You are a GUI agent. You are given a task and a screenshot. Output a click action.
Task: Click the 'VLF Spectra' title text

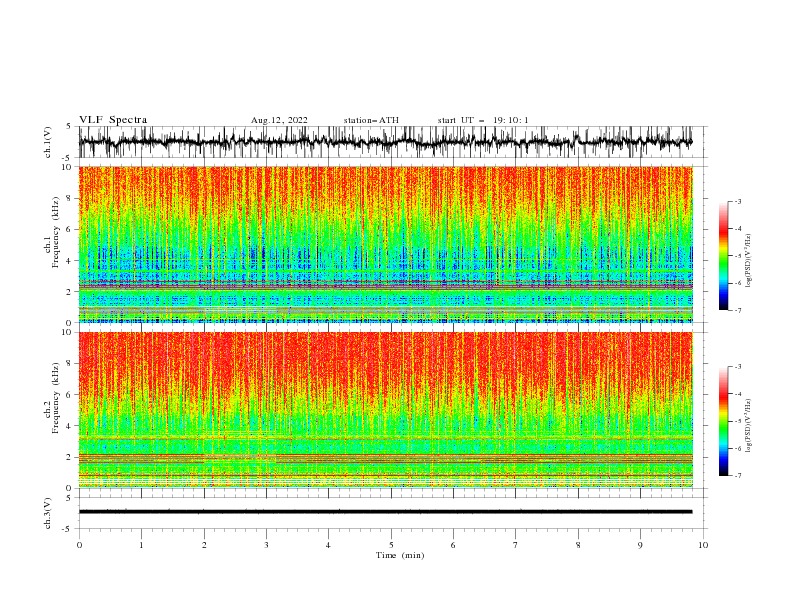coord(113,120)
